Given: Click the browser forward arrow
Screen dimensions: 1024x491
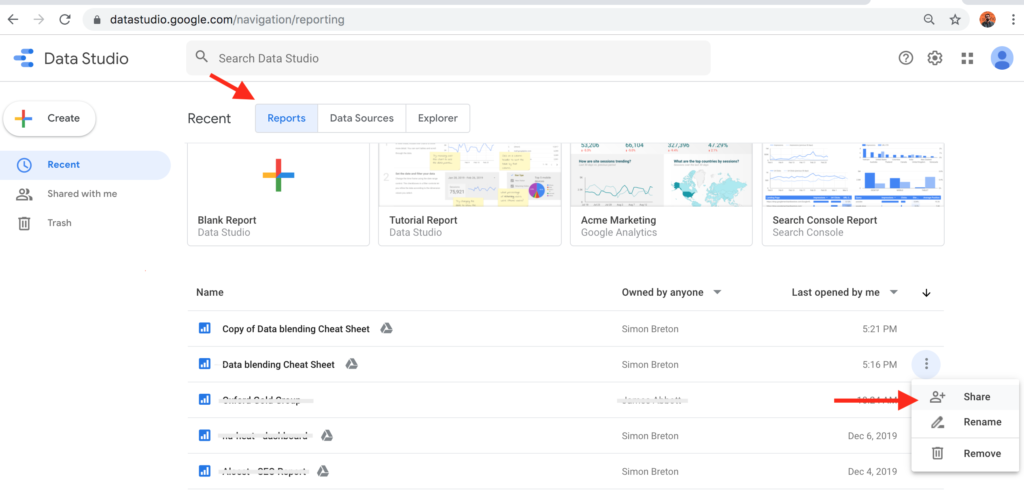Looking at the screenshot, I should point(39,20).
